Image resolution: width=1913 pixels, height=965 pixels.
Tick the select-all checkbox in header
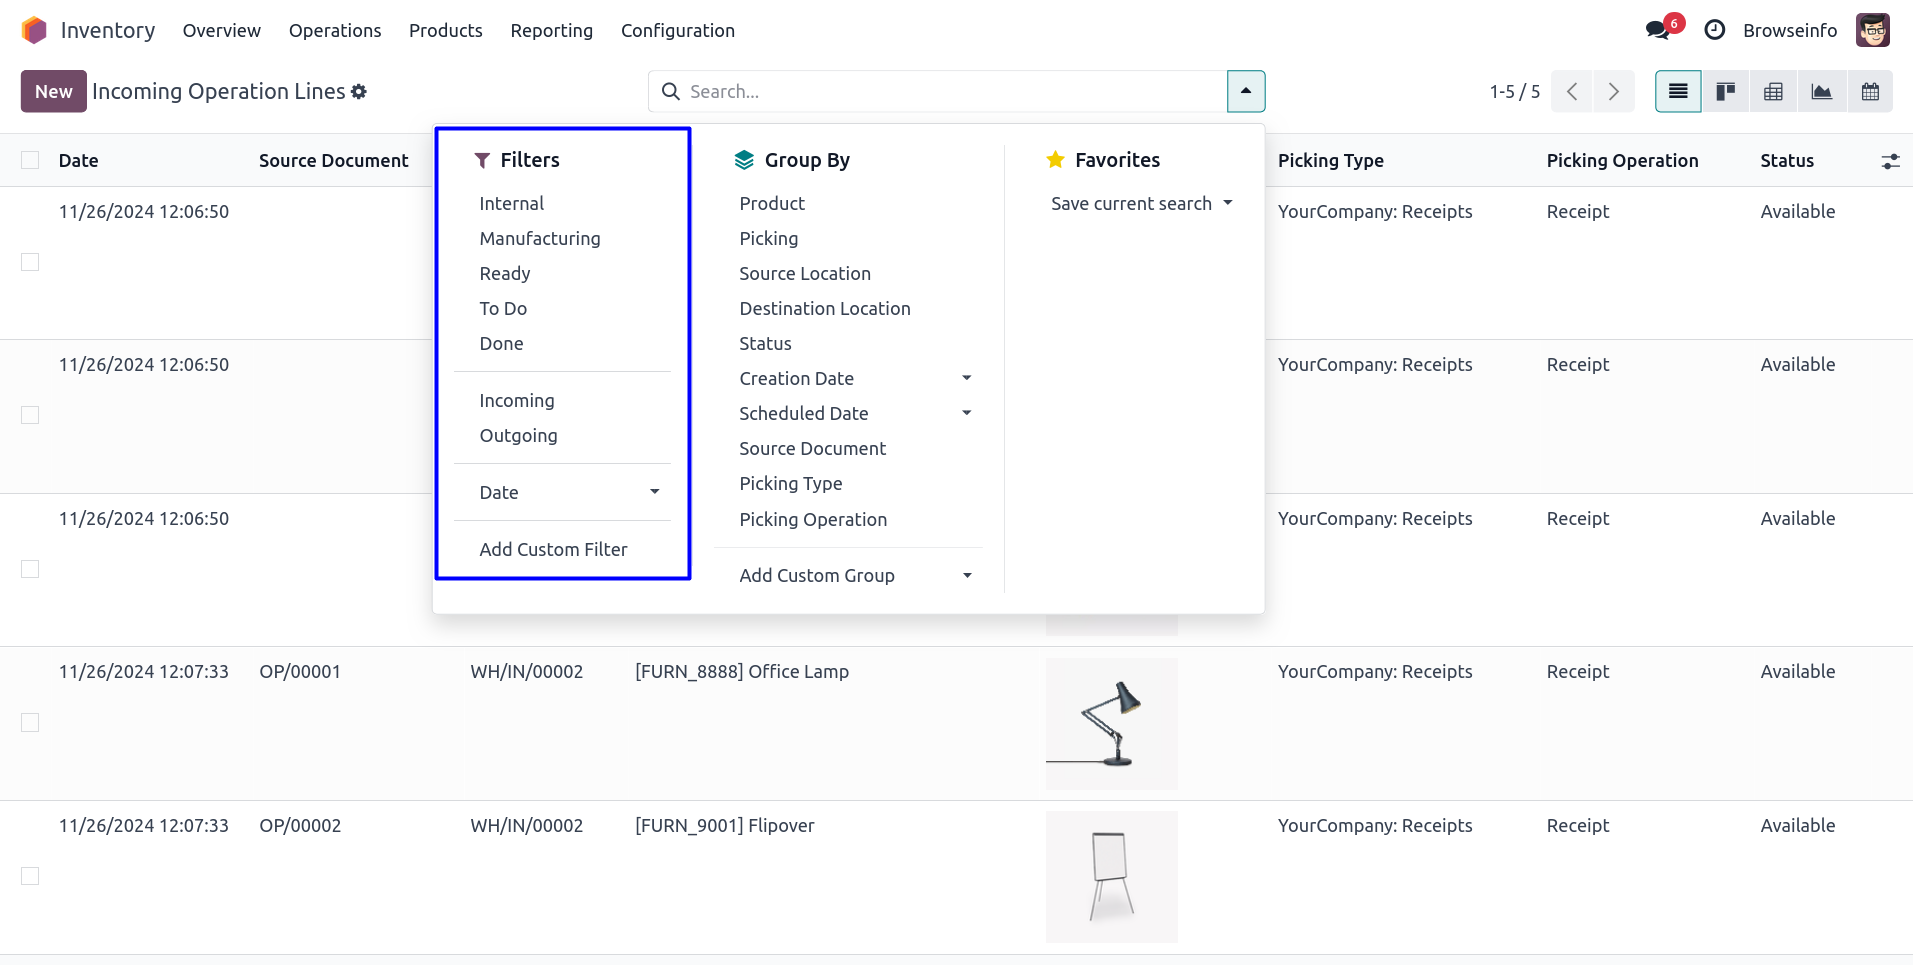30,160
